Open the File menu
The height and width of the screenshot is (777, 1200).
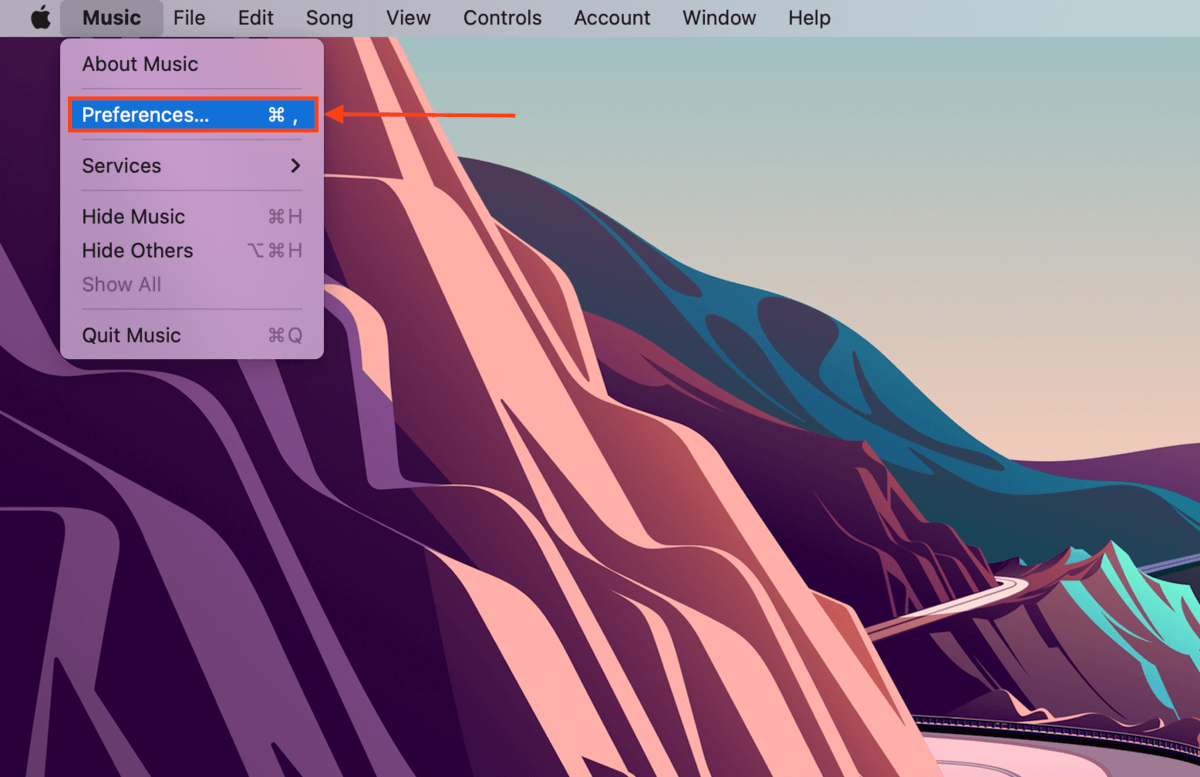189,18
